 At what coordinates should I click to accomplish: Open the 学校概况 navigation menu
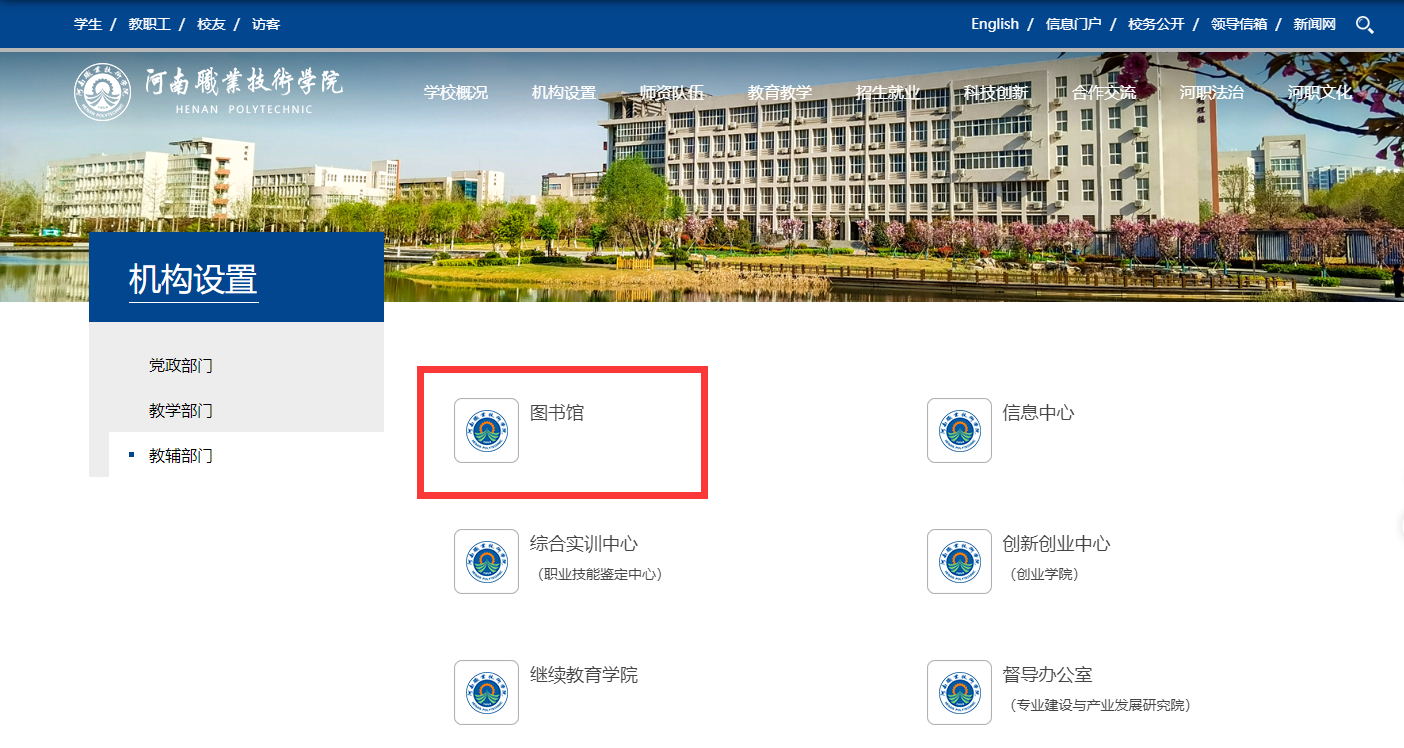pyautogui.click(x=455, y=93)
